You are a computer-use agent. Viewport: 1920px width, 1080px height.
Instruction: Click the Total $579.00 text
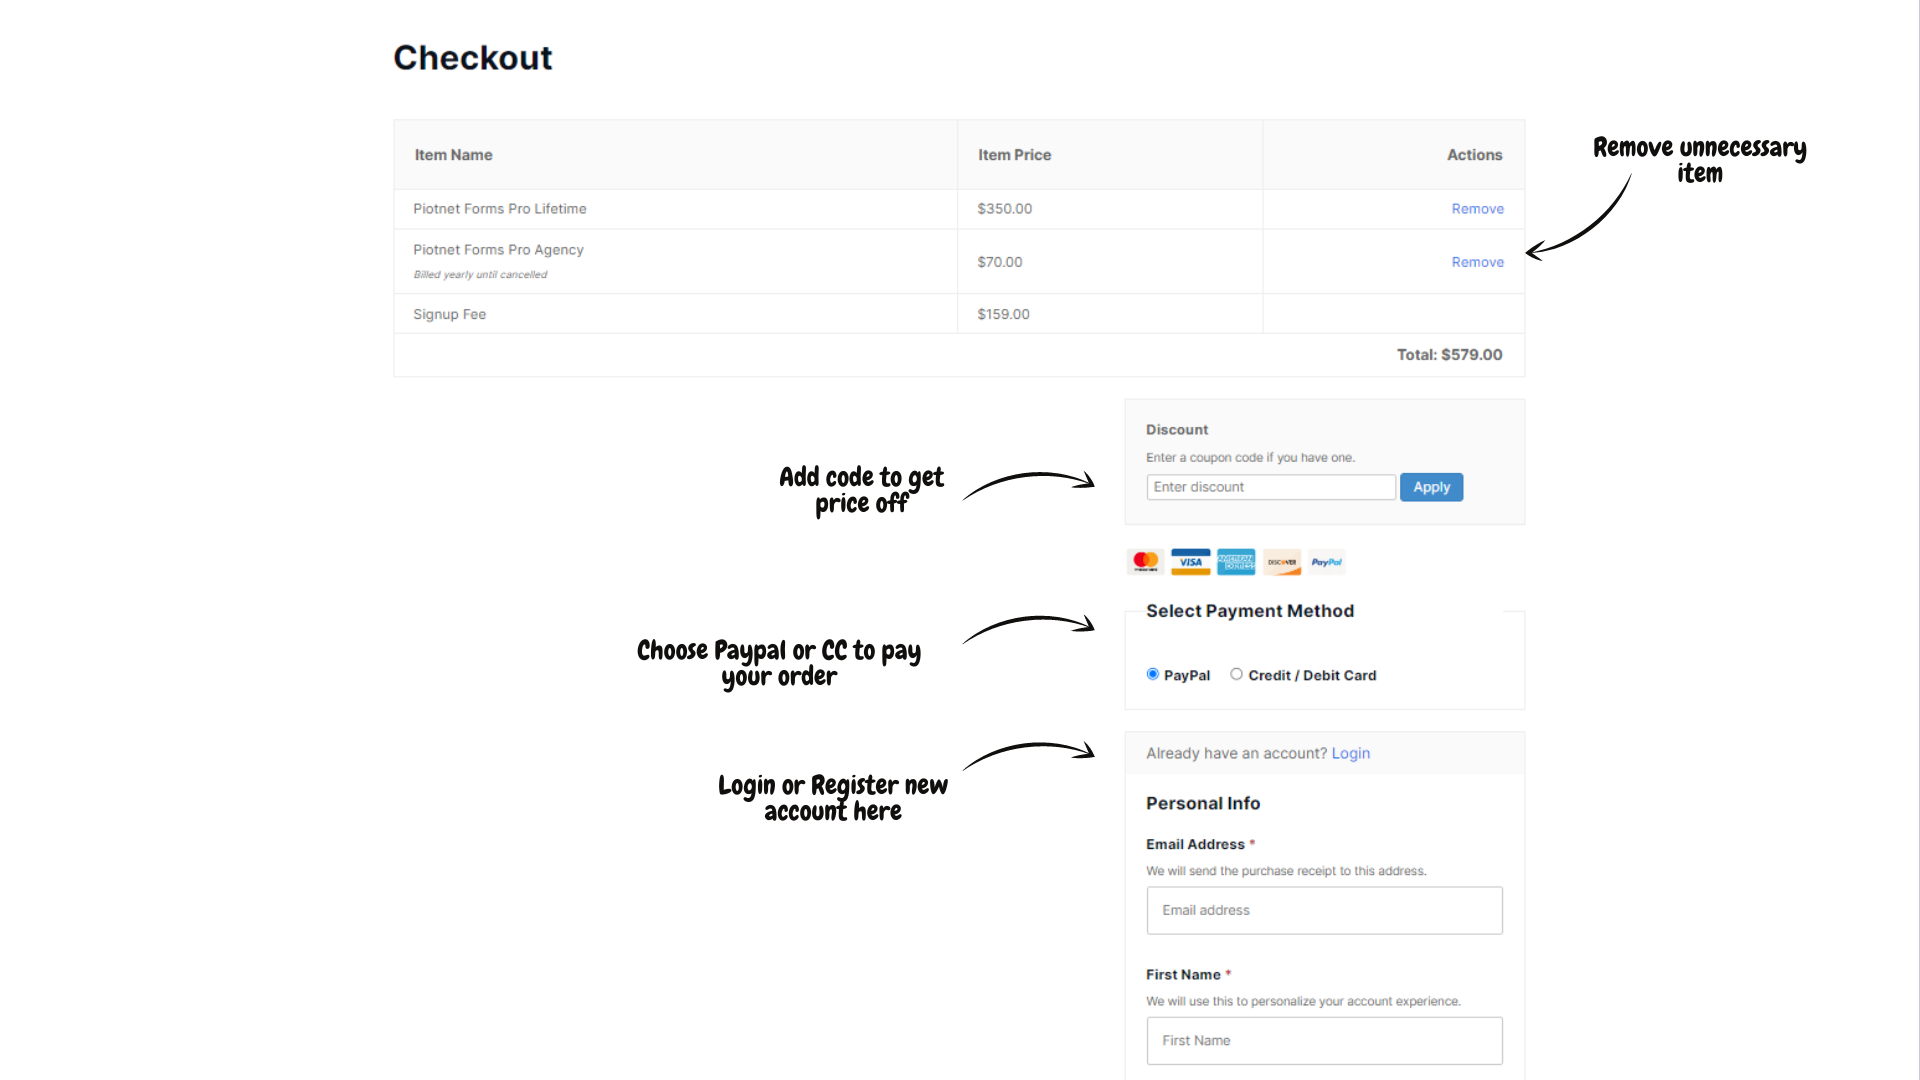coord(1449,355)
